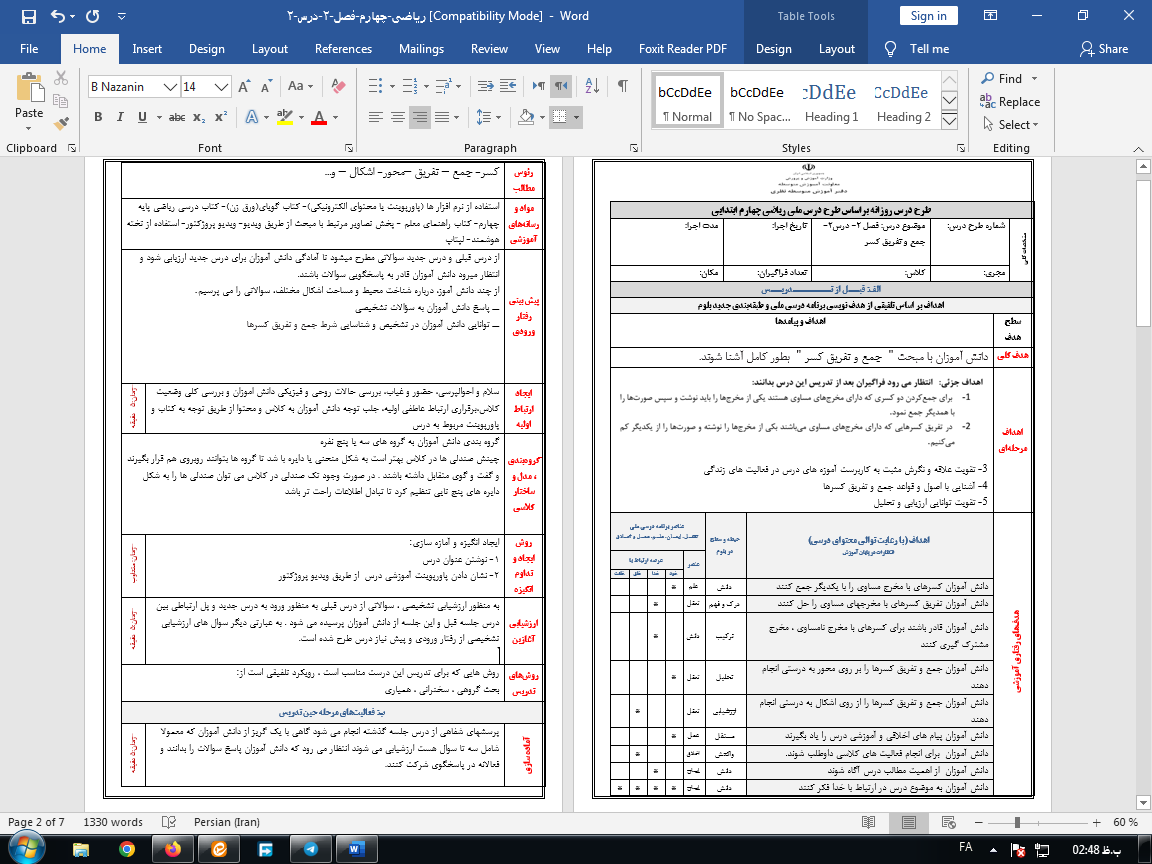The image size is (1152, 864).
Task: Sort the selection alphabetically
Action: pos(592,87)
